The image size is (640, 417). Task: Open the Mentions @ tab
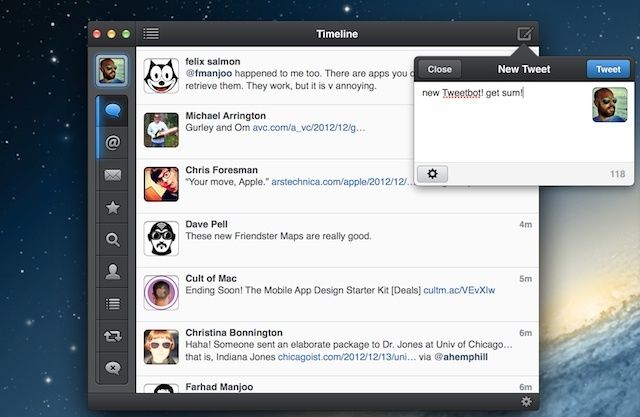[113, 143]
